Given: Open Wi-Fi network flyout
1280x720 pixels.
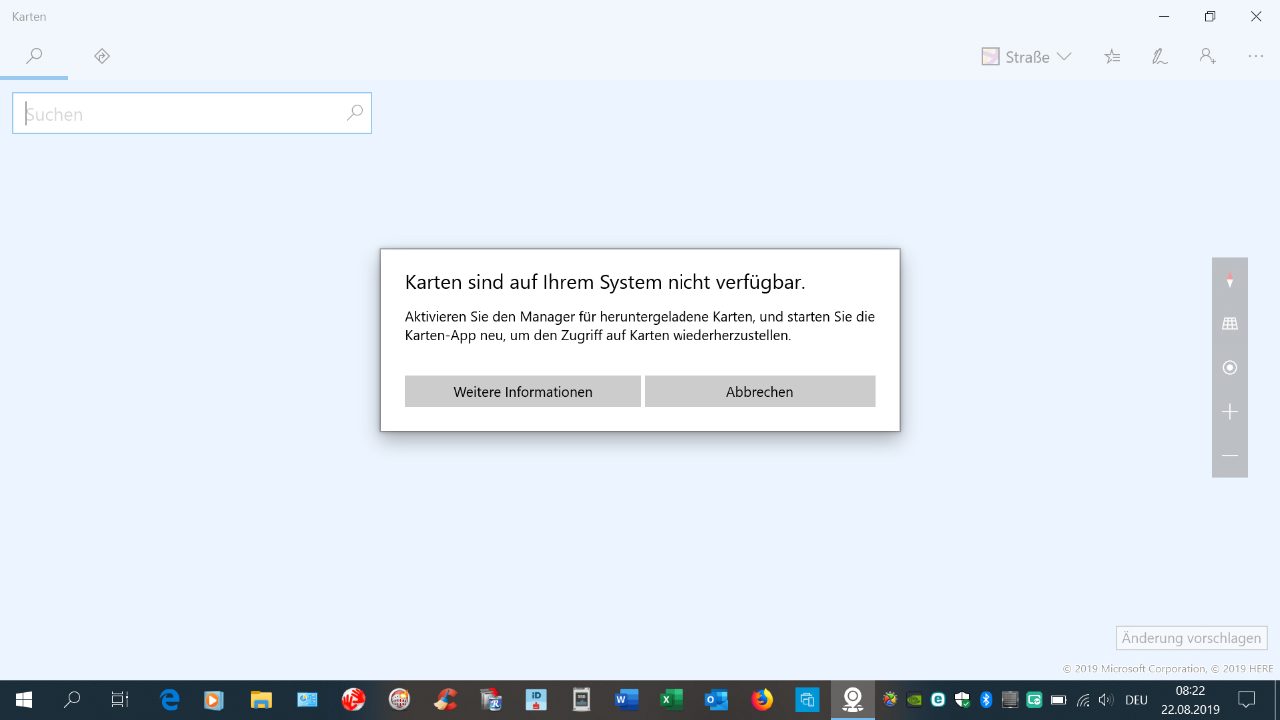Looking at the screenshot, I should (1083, 700).
